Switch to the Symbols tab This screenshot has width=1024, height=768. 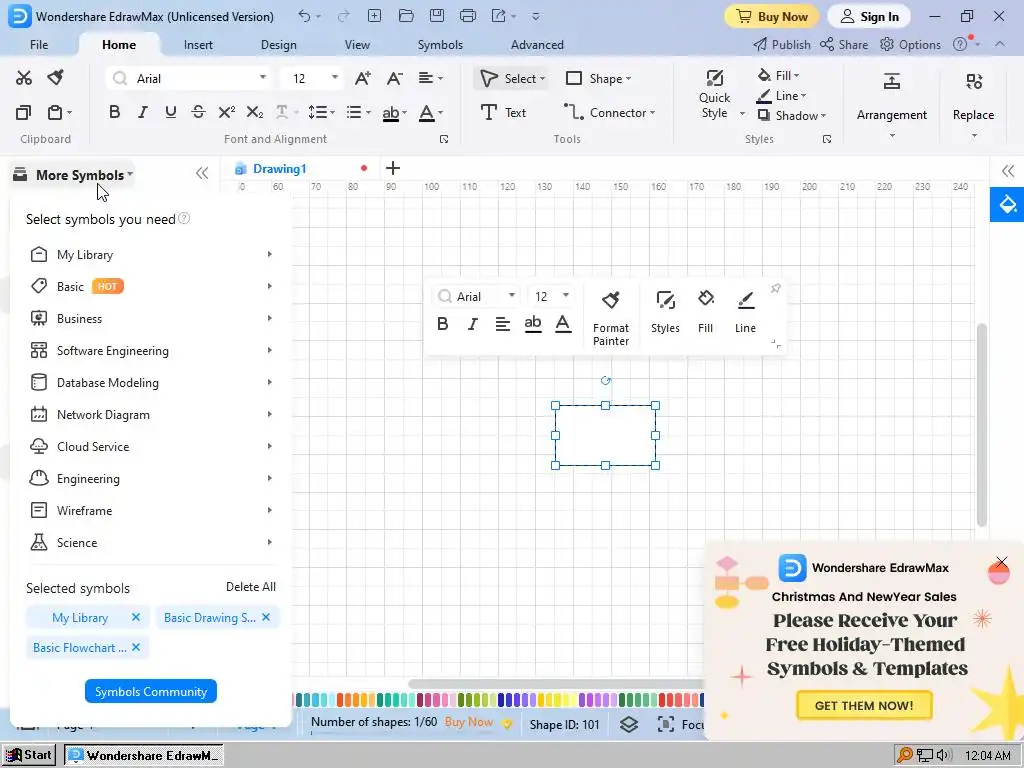(x=440, y=44)
